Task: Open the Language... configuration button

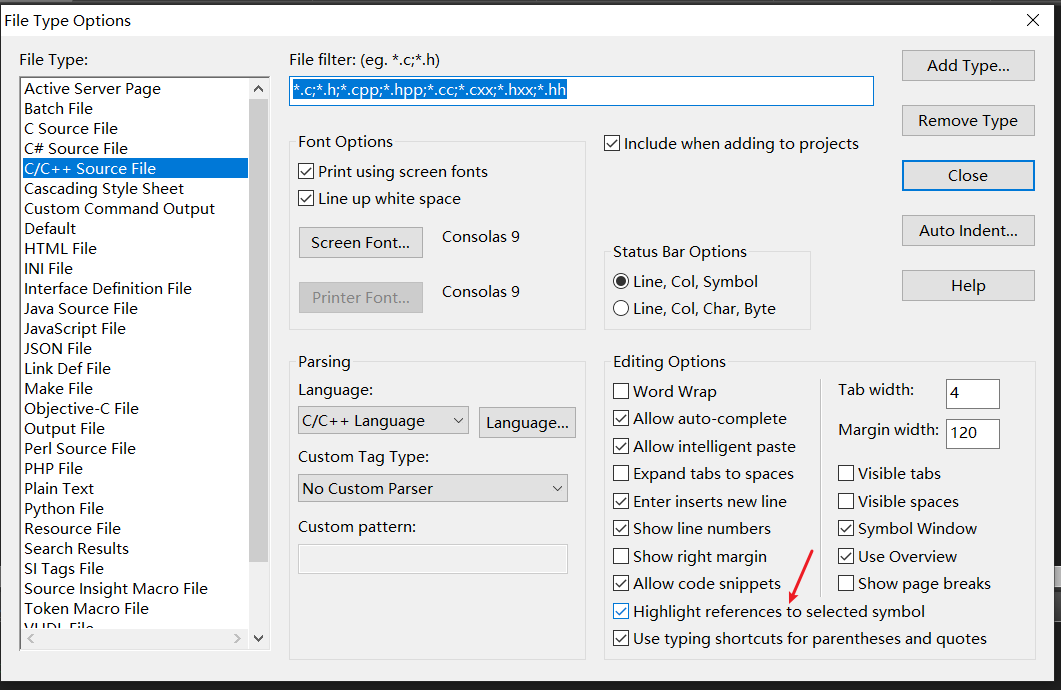Action: click(527, 422)
